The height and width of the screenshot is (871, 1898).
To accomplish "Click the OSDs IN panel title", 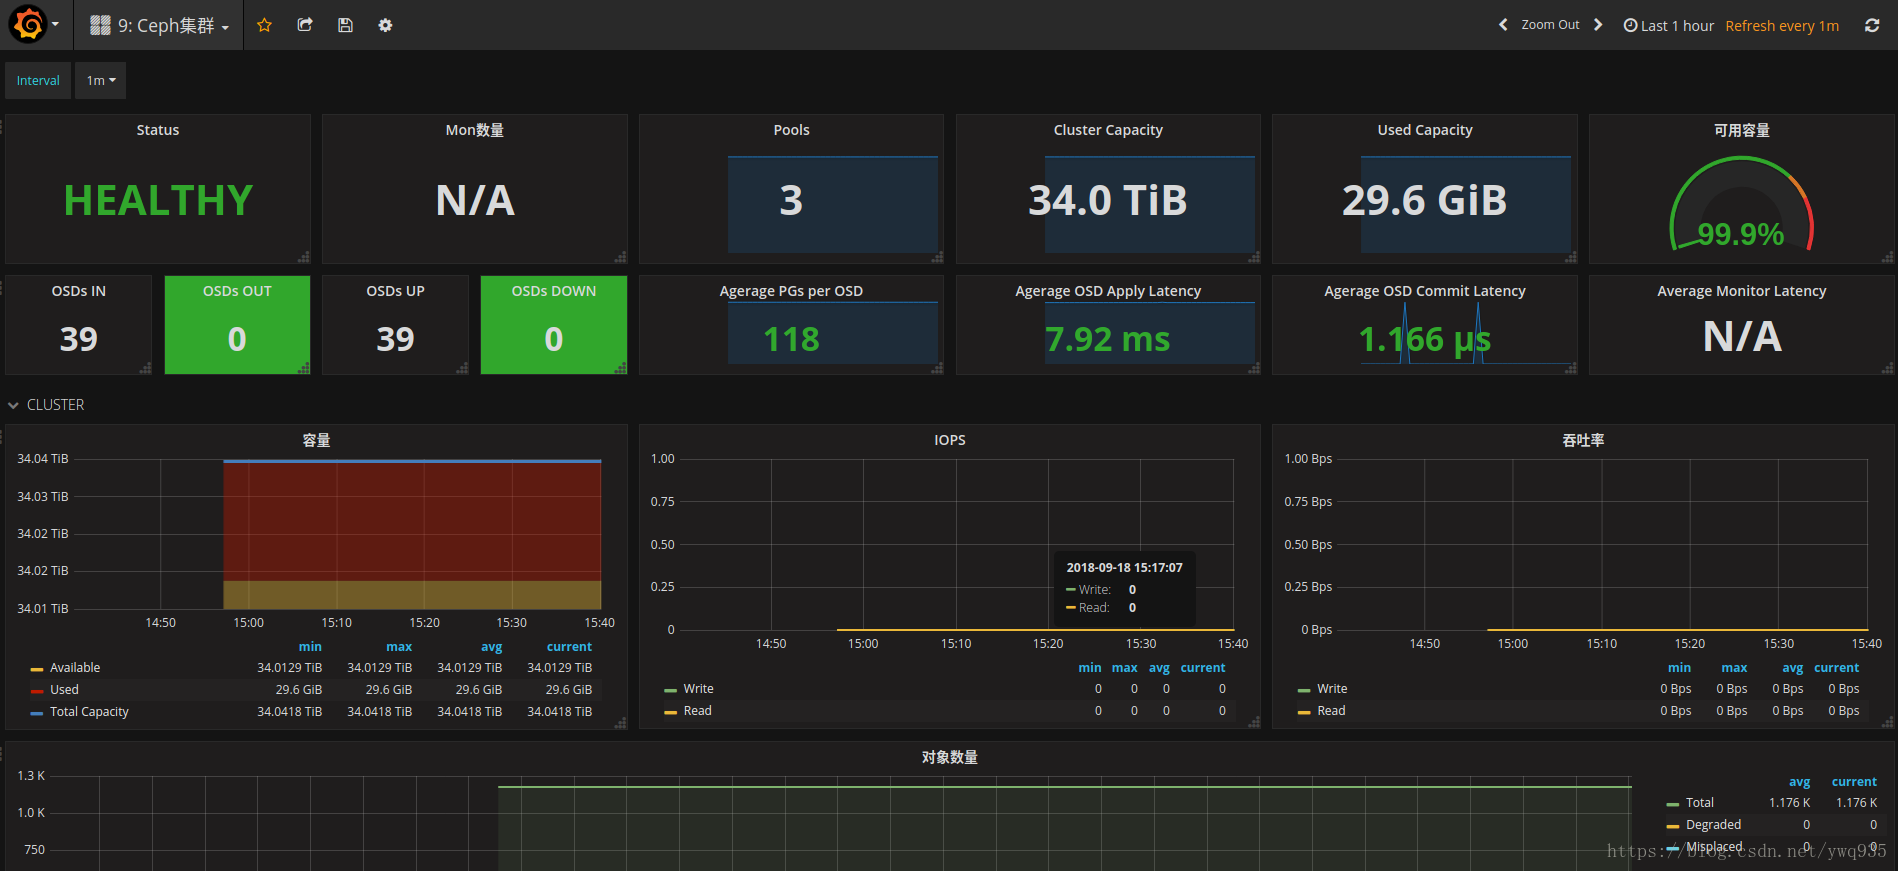I will [79, 291].
